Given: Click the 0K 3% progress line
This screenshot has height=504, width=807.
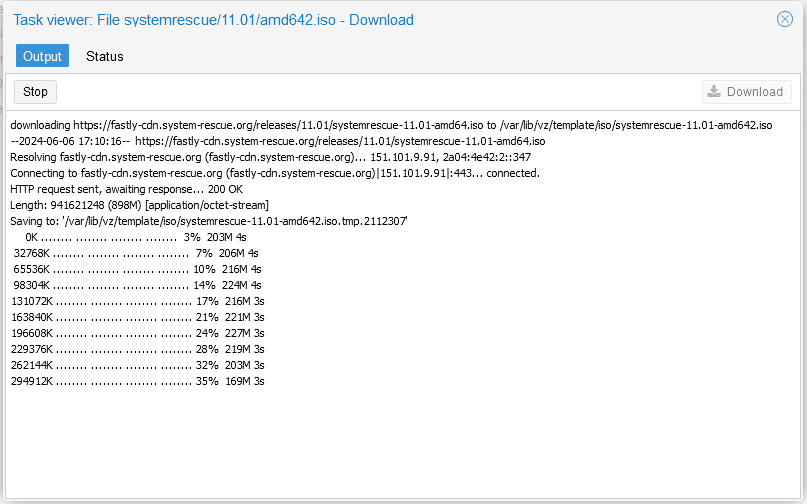Looking at the screenshot, I should (x=135, y=237).
